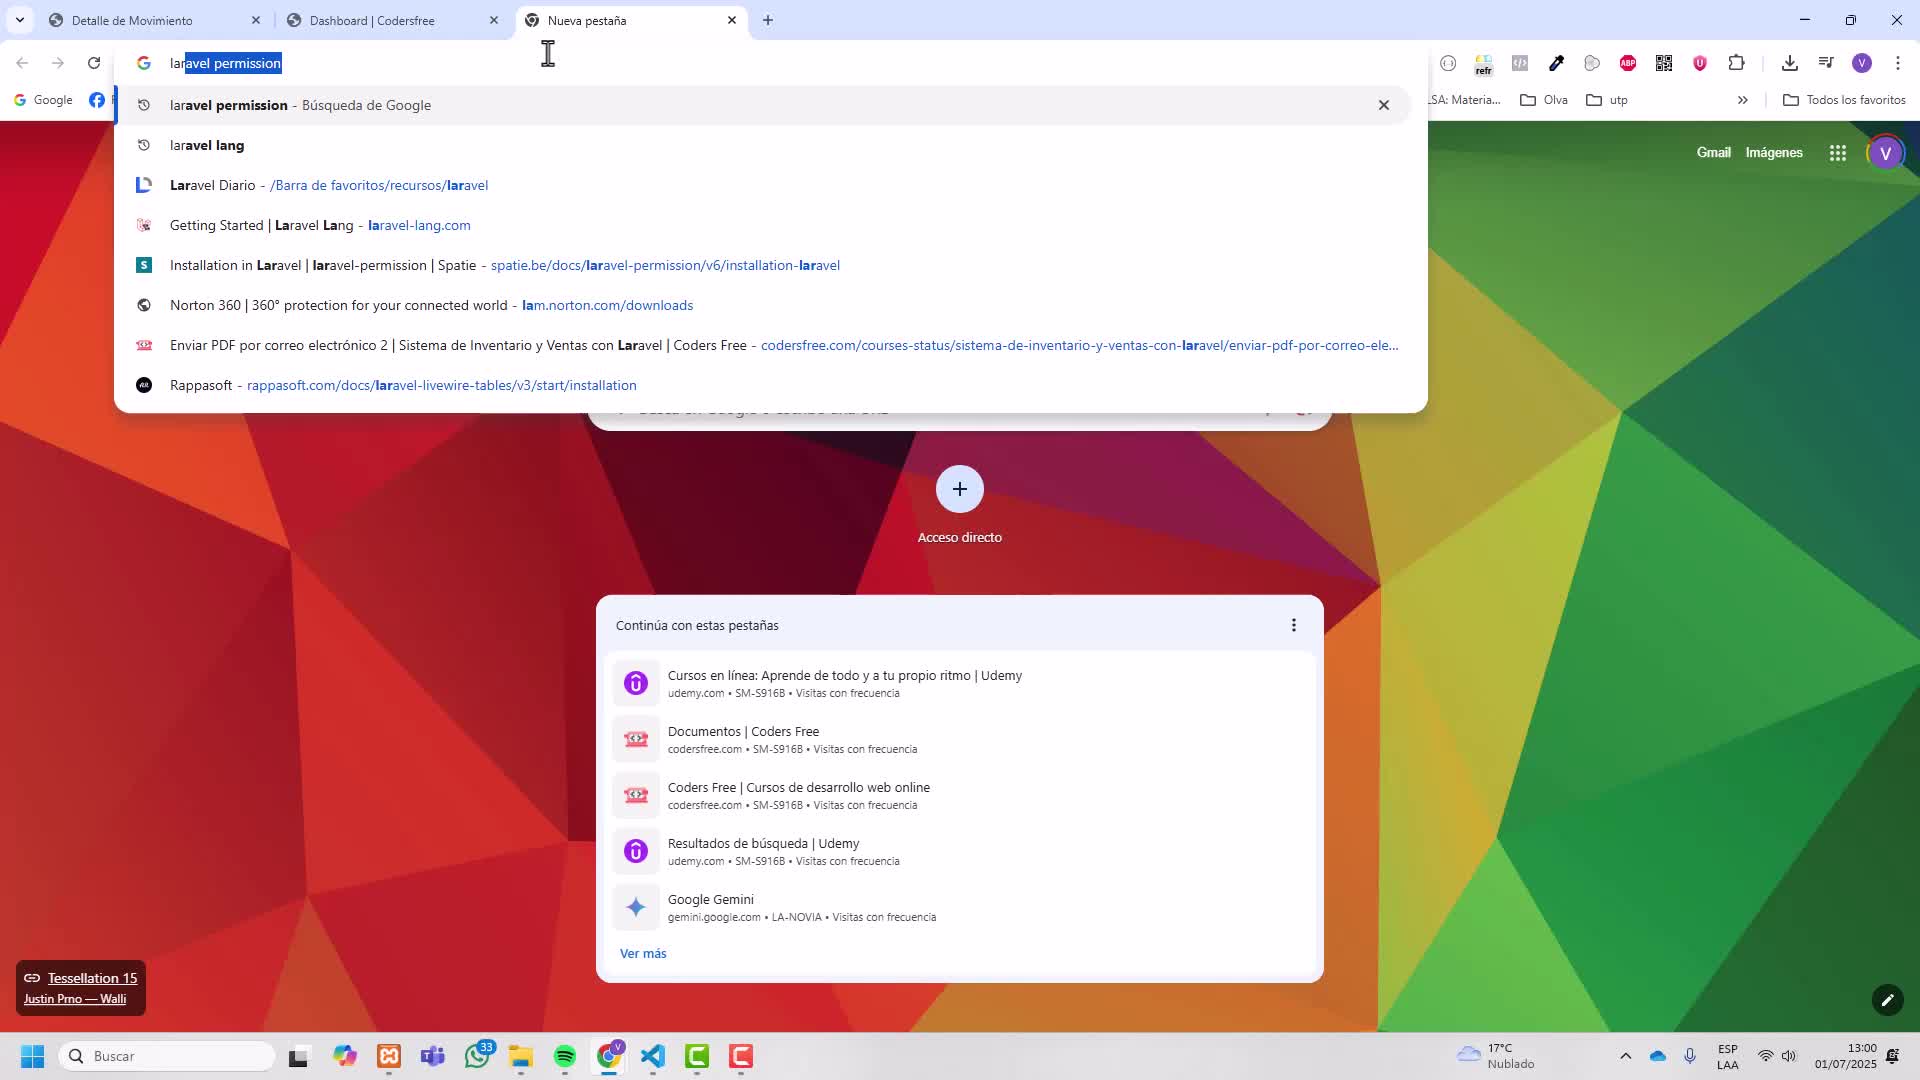This screenshot has height=1080, width=1920.
Task: Open the 17°C Nublado weather widget
Action: [x=1496, y=1056]
